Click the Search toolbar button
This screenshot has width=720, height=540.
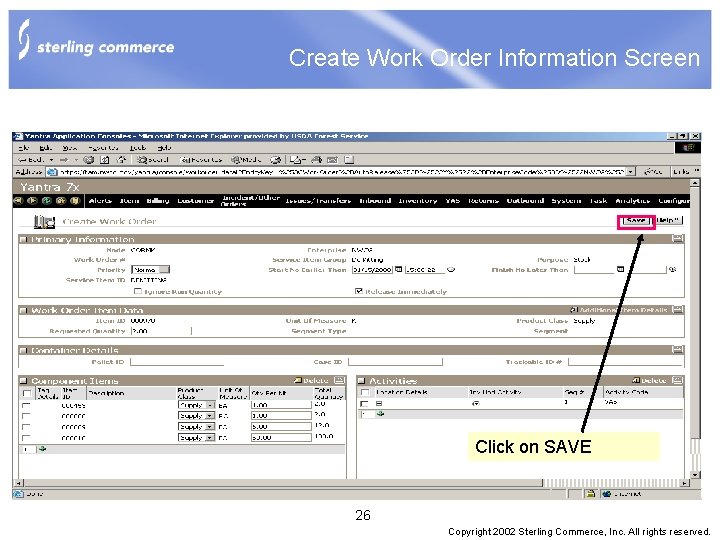tap(153, 160)
